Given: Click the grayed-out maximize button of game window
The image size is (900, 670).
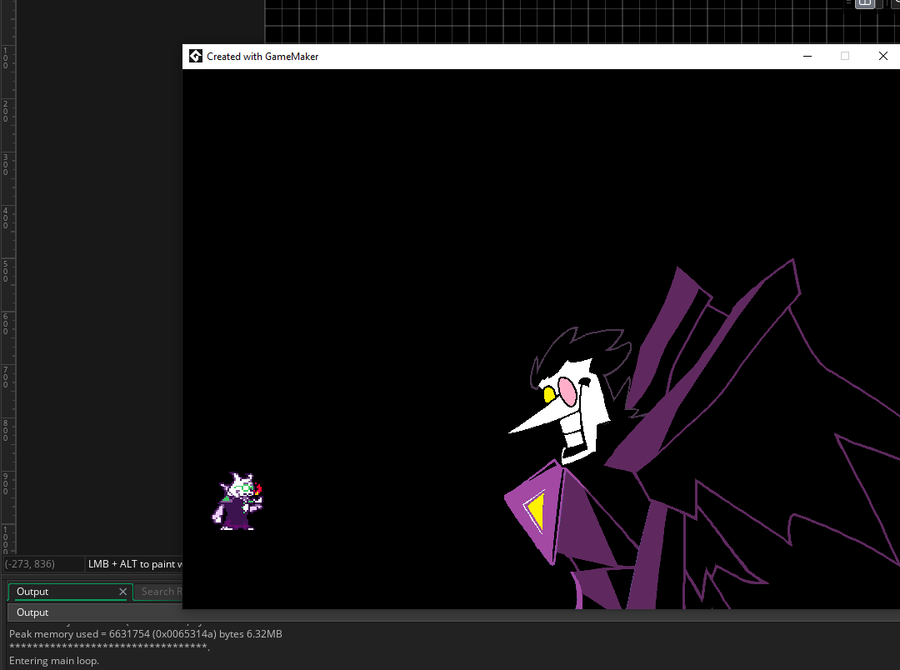Looking at the screenshot, I should pyautogui.click(x=845, y=56).
